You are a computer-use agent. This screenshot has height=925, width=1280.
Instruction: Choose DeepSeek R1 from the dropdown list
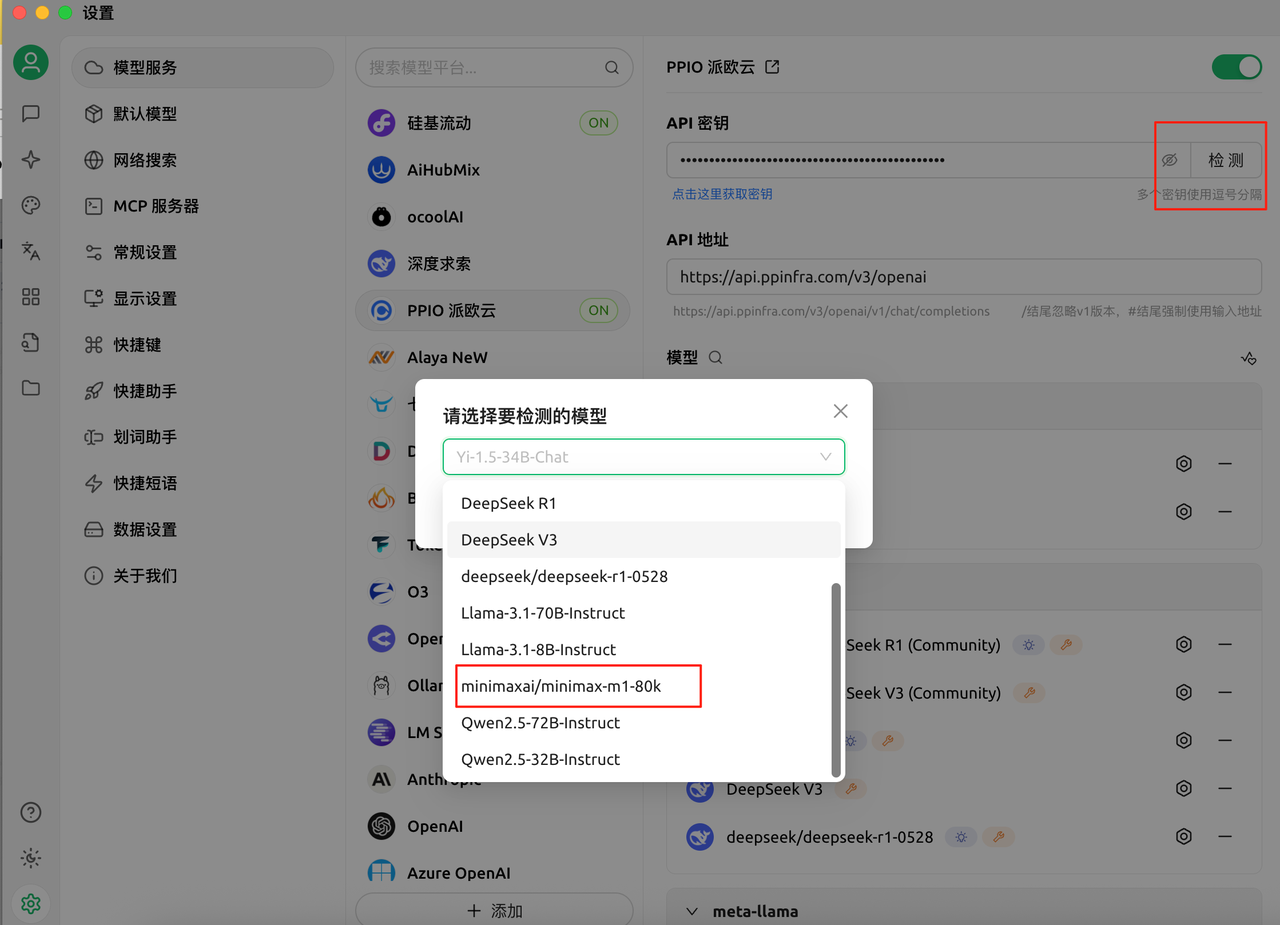(x=643, y=503)
